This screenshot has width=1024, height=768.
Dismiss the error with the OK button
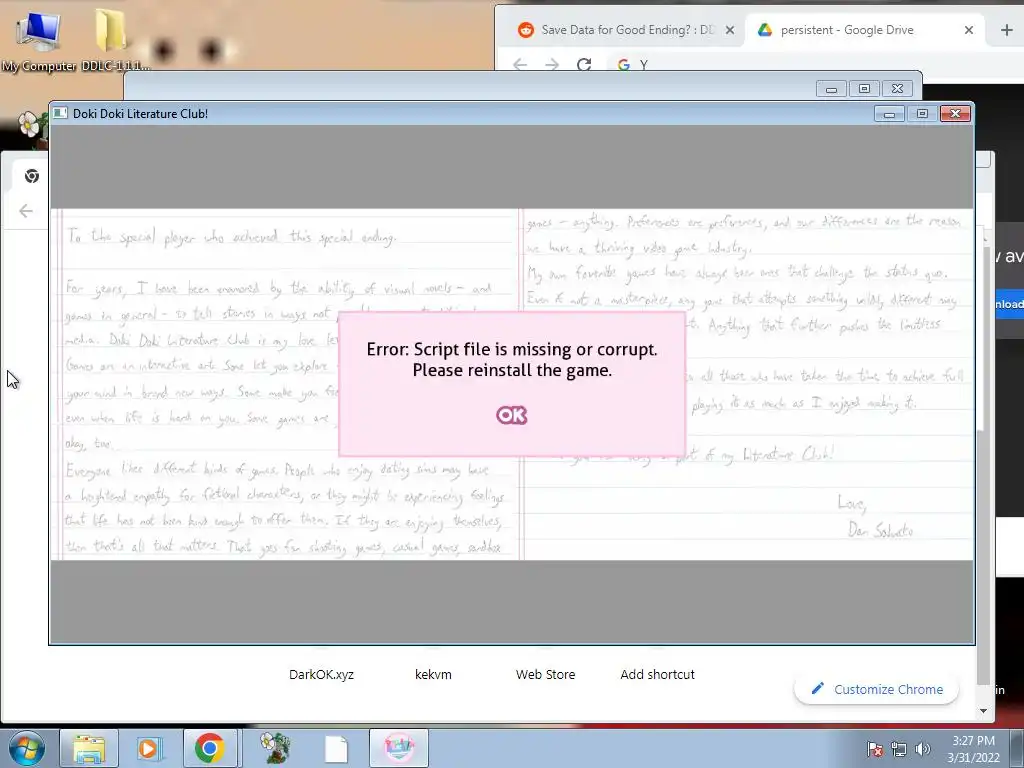(x=511, y=415)
